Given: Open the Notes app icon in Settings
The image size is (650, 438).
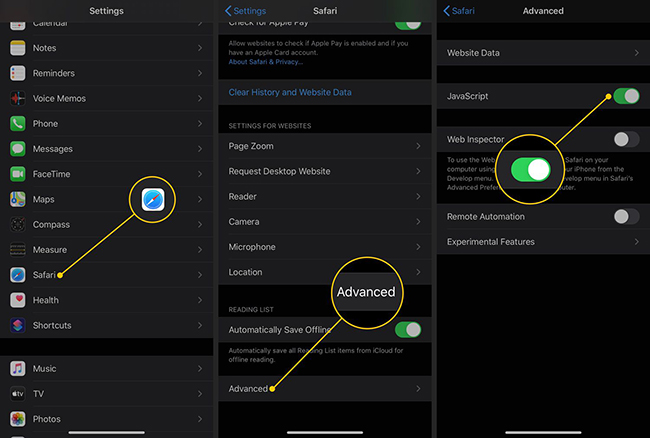Looking at the screenshot, I should point(17,48).
